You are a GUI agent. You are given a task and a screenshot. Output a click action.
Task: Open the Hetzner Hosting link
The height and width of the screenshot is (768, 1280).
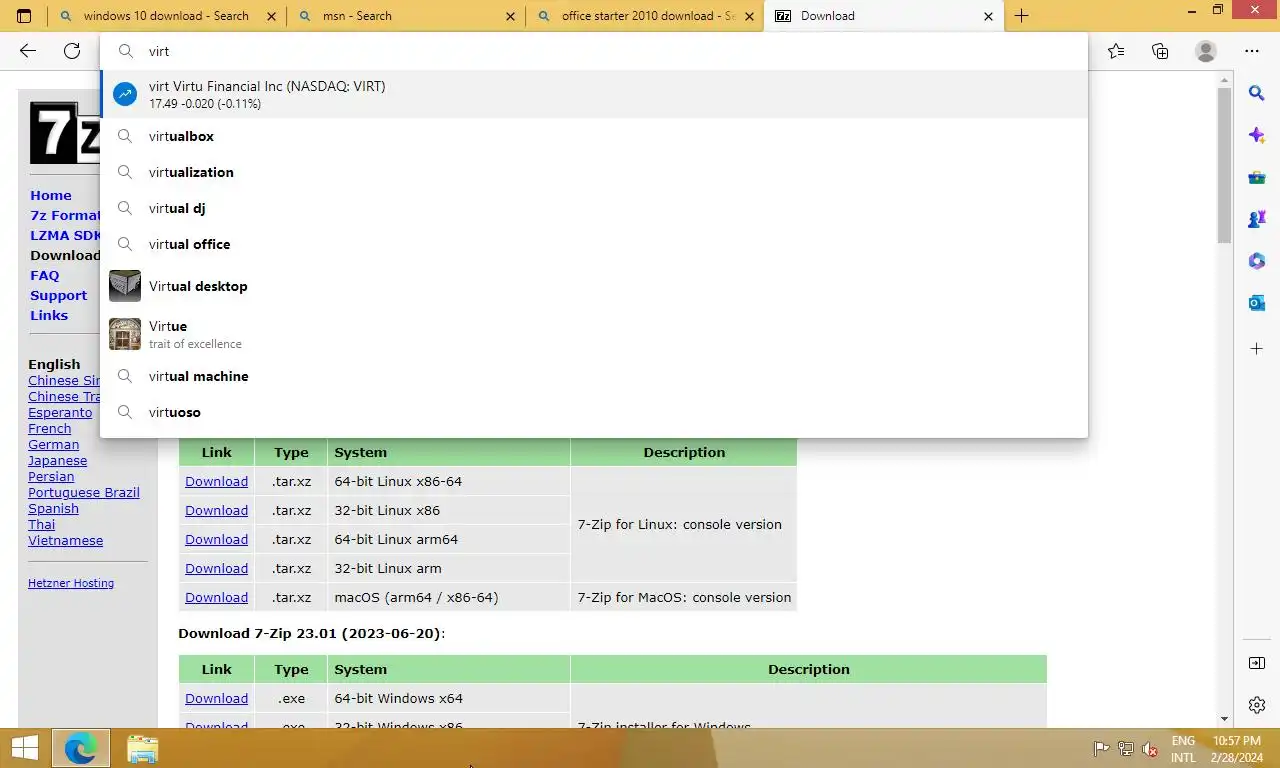tap(71, 583)
